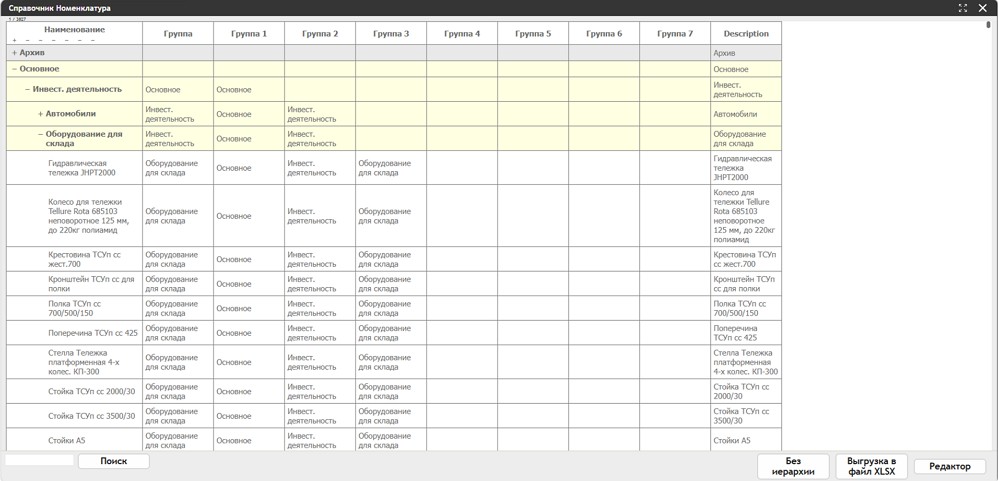Select Стелла Тележка платформенная in the Наименование column
998x481 pixels.
click(x=74, y=362)
